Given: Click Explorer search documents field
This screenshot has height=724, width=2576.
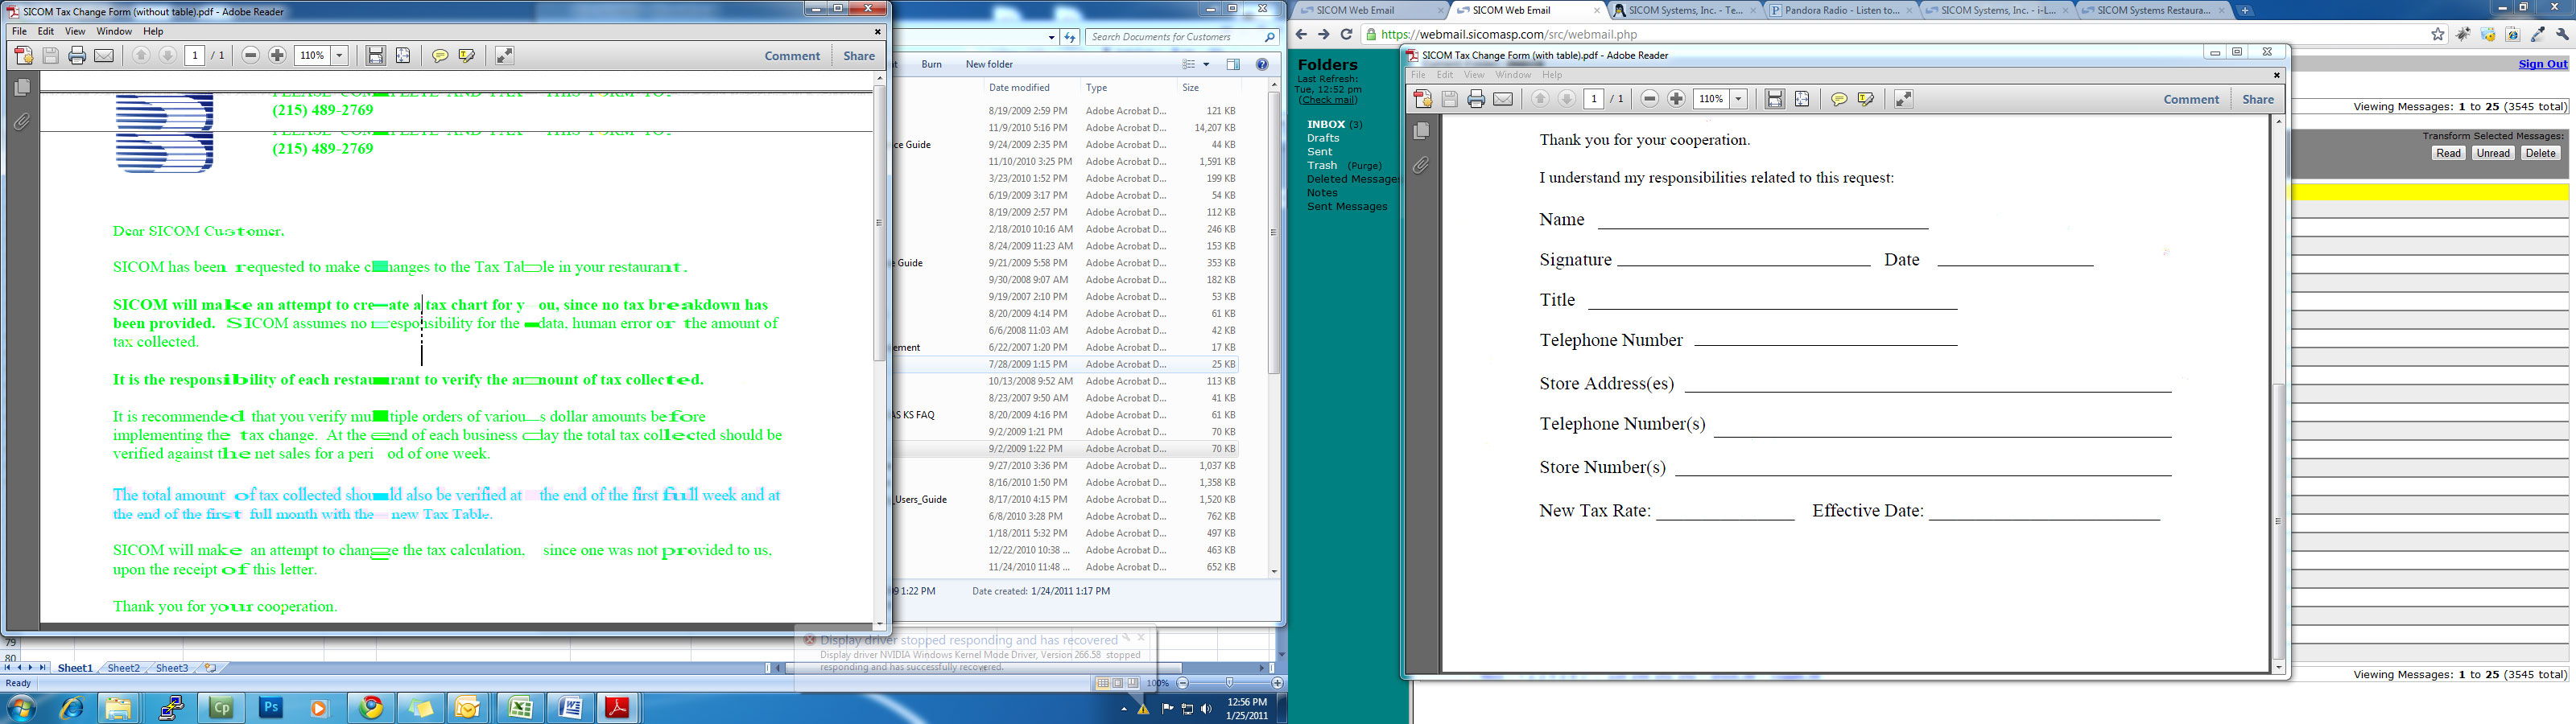Looking at the screenshot, I should pos(1181,37).
